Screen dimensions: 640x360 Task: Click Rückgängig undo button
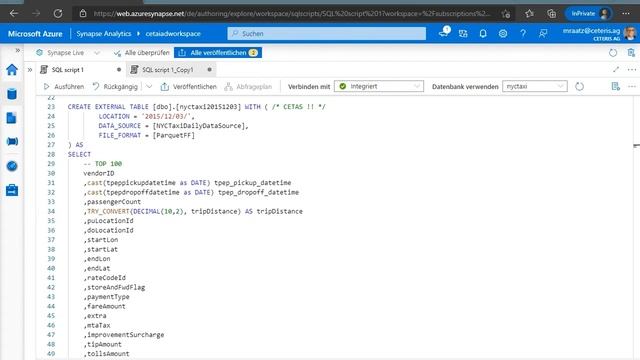click(x=115, y=87)
